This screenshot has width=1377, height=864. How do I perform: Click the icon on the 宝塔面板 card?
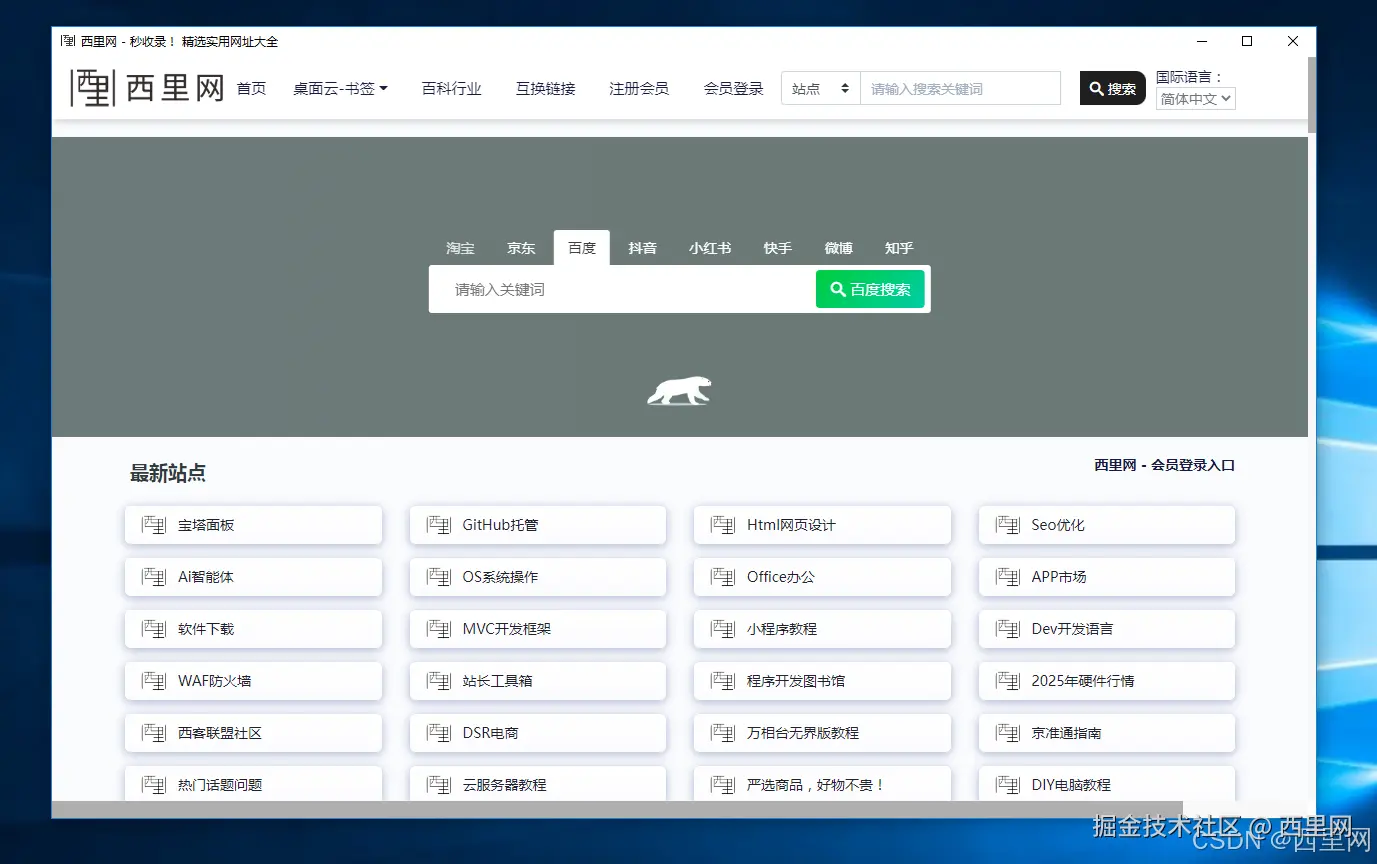(153, 525)
